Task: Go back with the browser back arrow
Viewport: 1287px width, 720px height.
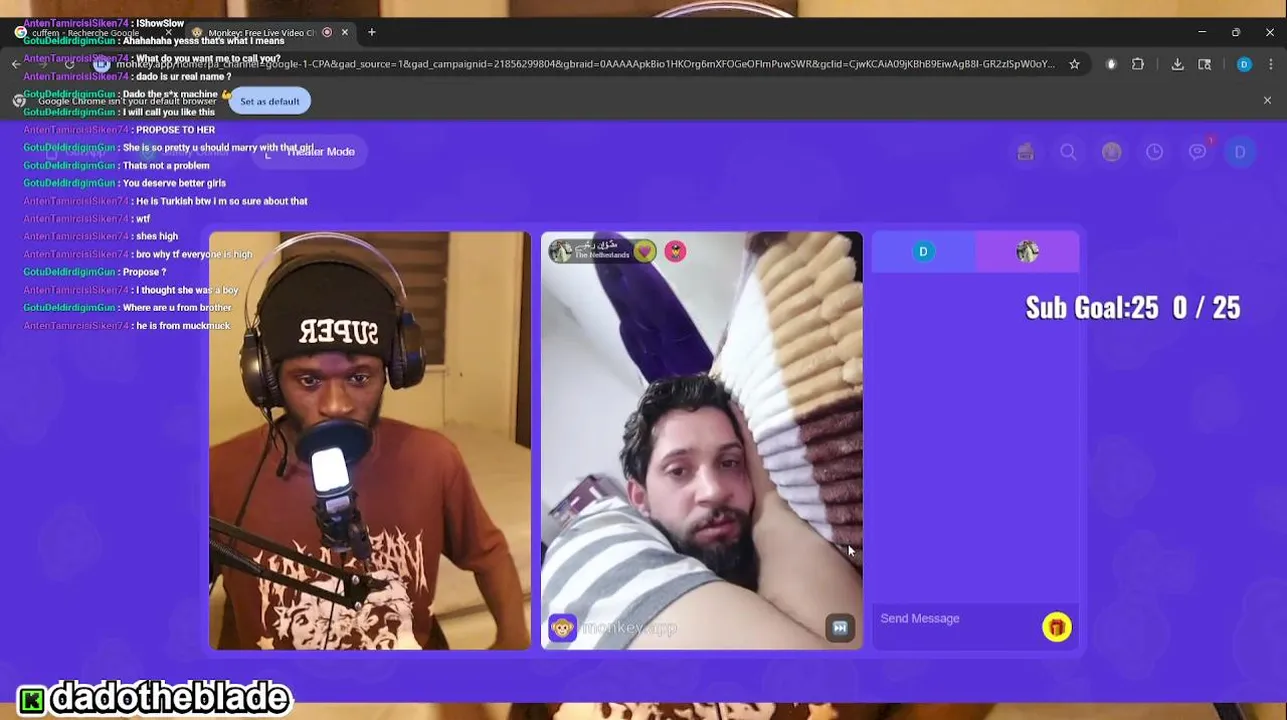Action: [17, 64]
